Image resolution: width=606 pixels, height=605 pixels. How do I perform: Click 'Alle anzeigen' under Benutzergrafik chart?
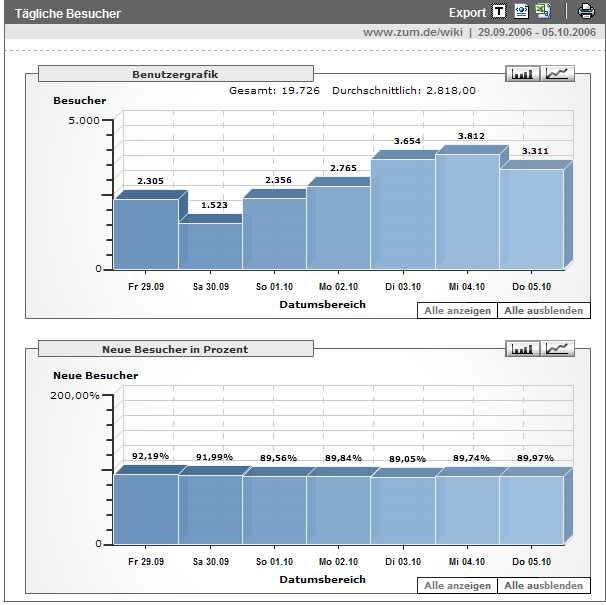tap(457, 311)
